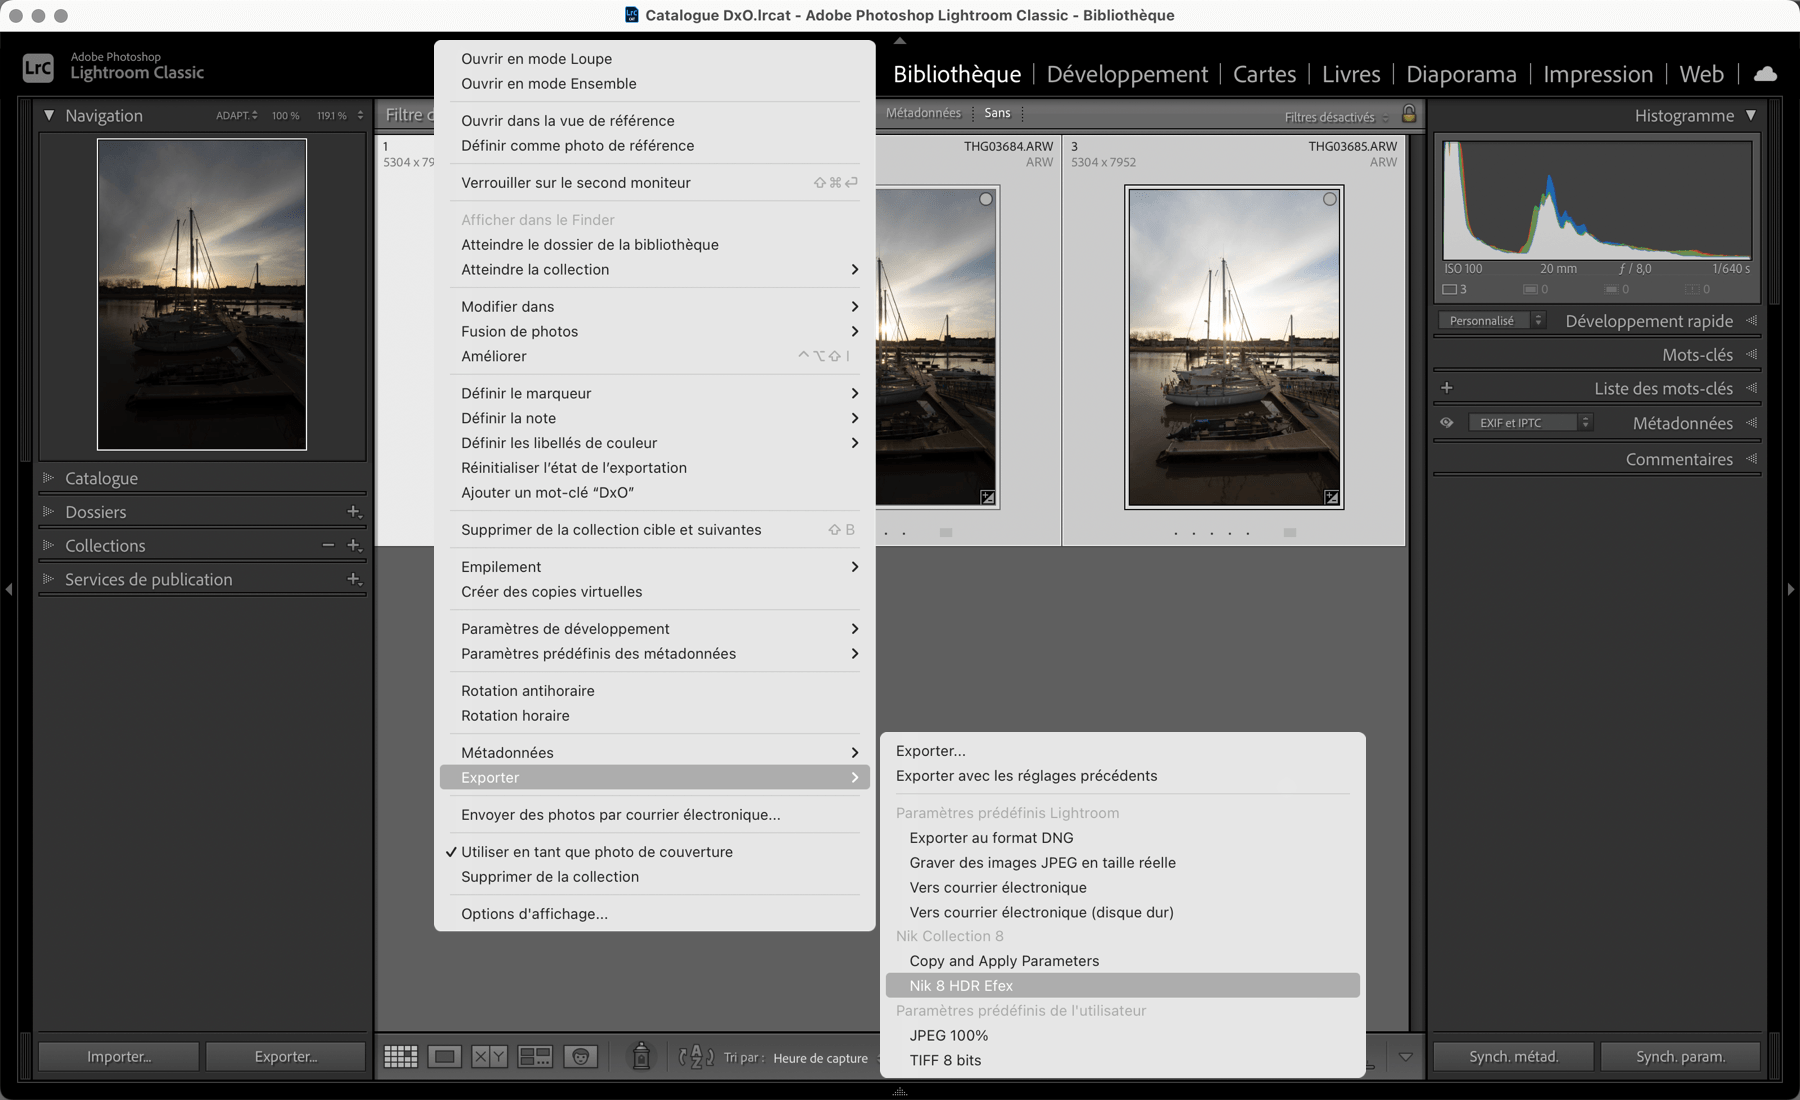Remove collection with Collections minus icon
Image resolution: width=1800 pixels, height=1100 pixels.
coord(328,545)
